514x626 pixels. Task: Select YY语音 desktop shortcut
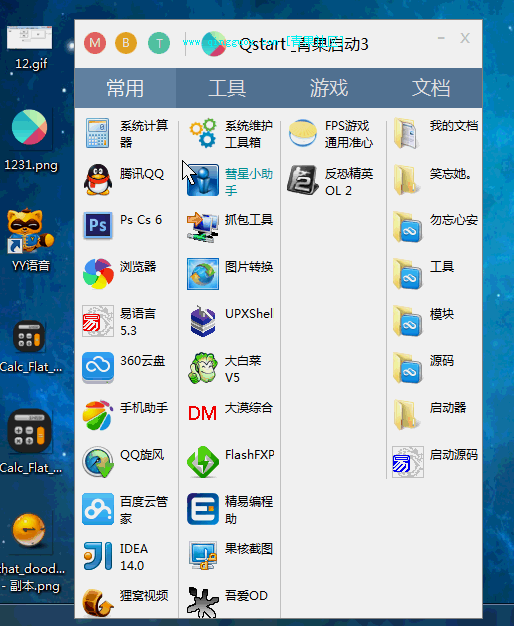point(30,241)
